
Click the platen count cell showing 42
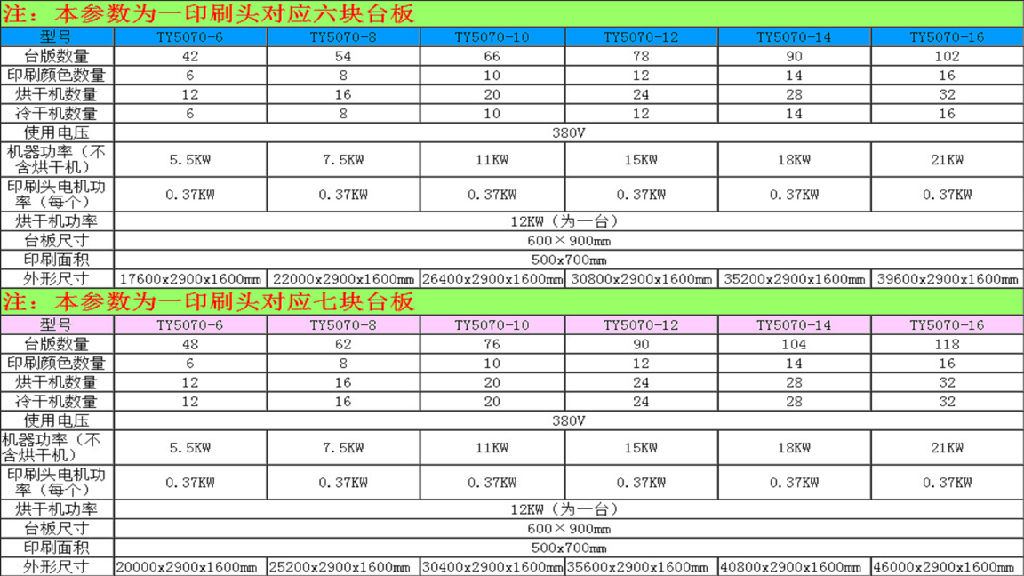[x=190, y=56]
